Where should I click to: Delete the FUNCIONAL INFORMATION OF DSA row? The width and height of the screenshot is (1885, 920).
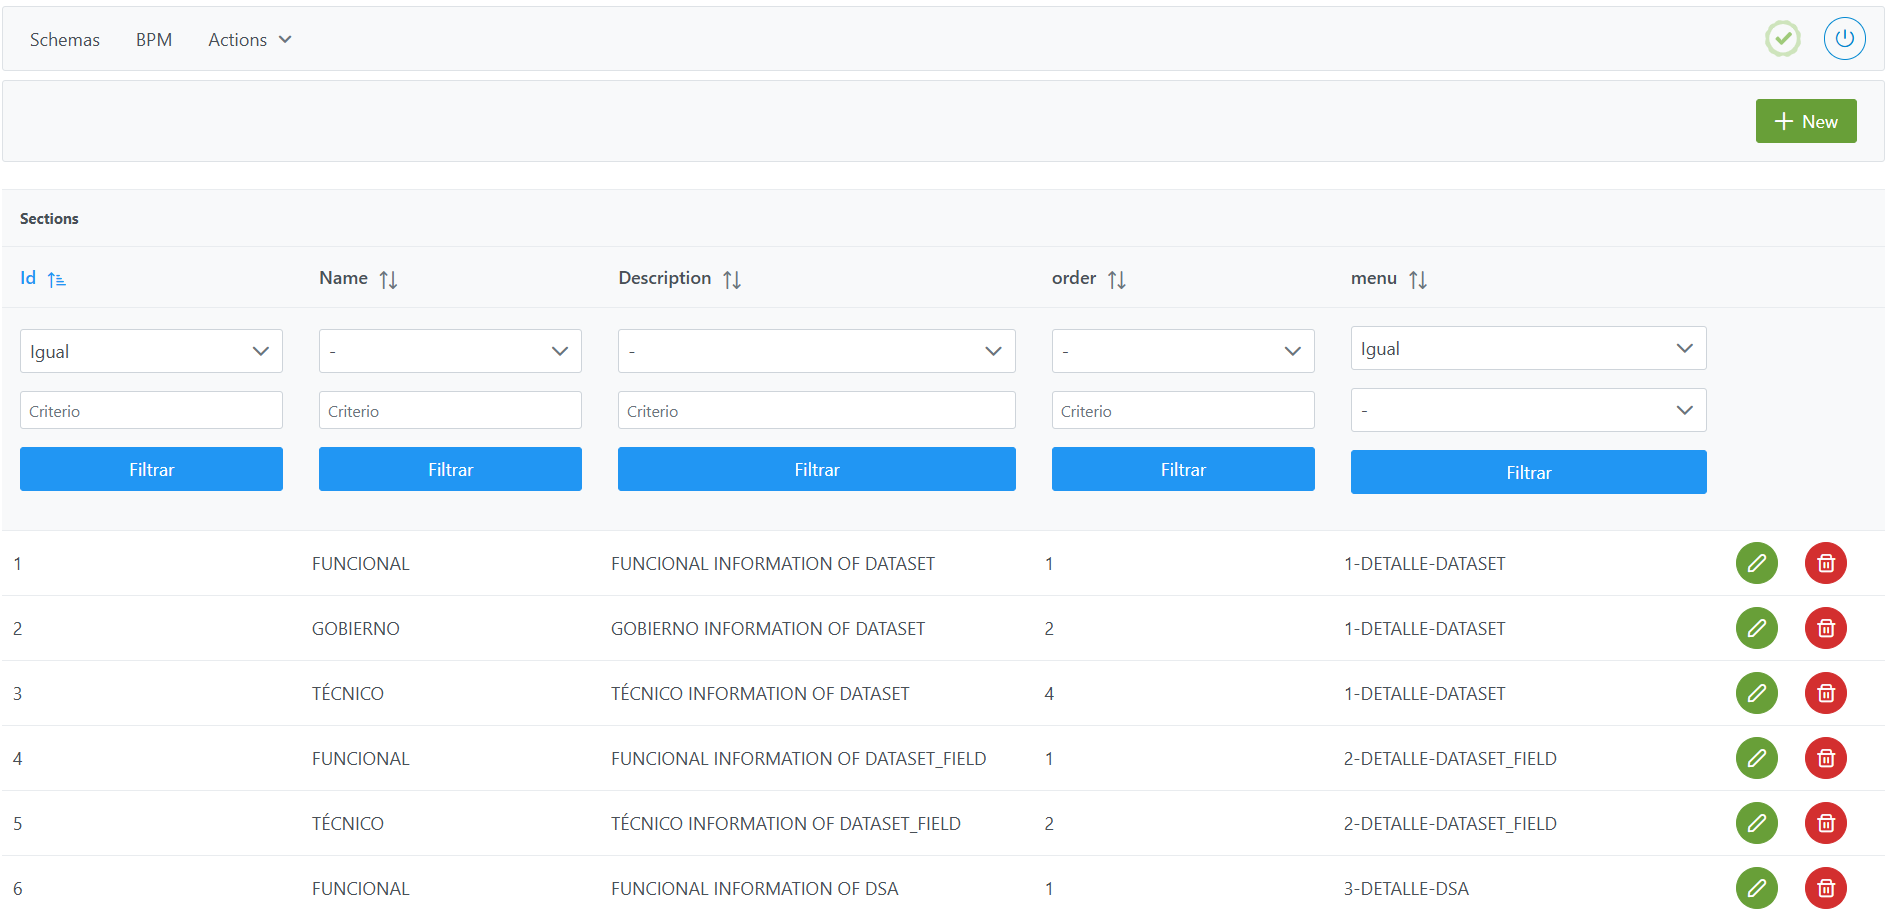1825,888
